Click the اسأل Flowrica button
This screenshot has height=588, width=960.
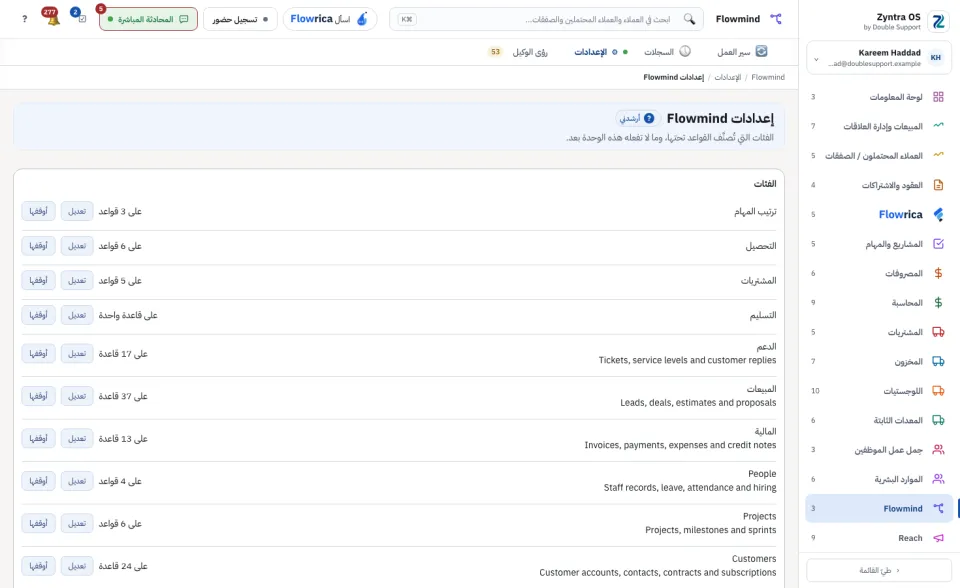click(x=330, y=19)
